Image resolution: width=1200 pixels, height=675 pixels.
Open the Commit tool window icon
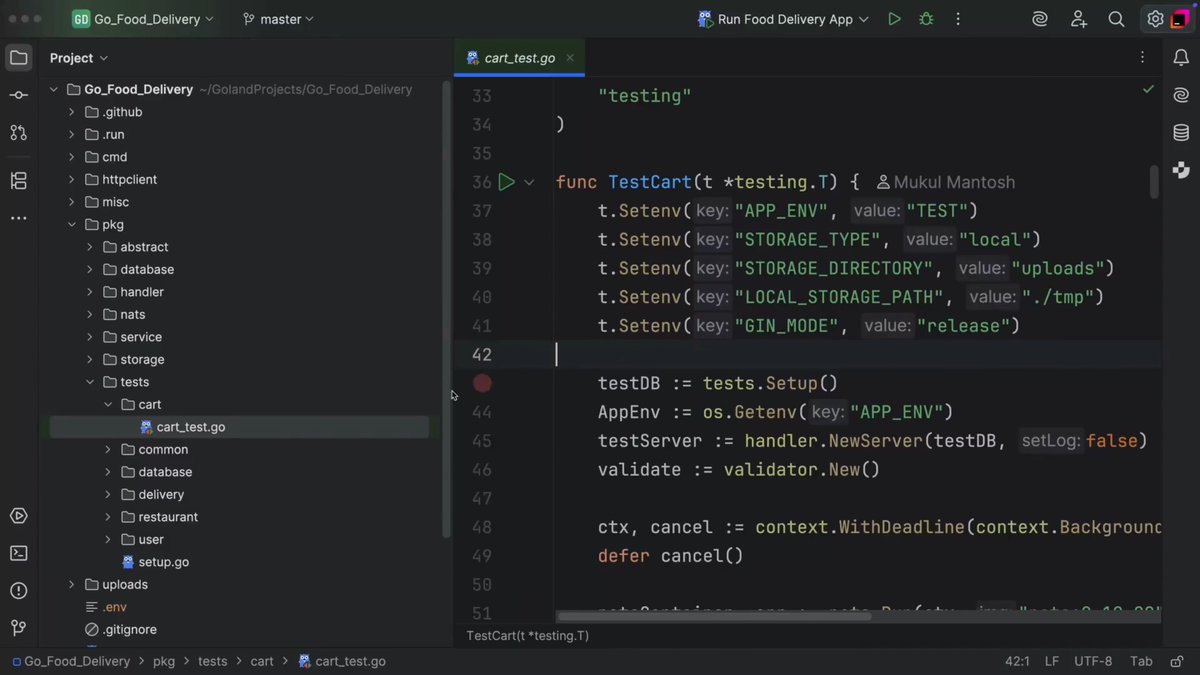tap(19, 95)
